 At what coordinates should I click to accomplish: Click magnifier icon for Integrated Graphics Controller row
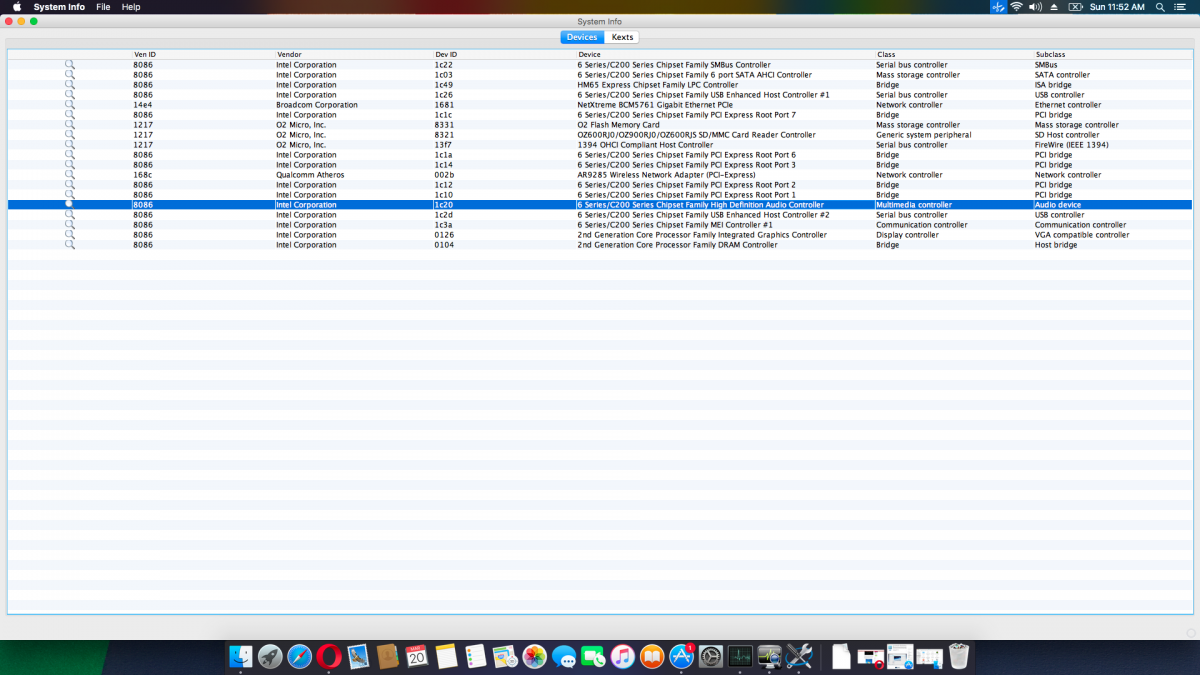tap(70, 235)
